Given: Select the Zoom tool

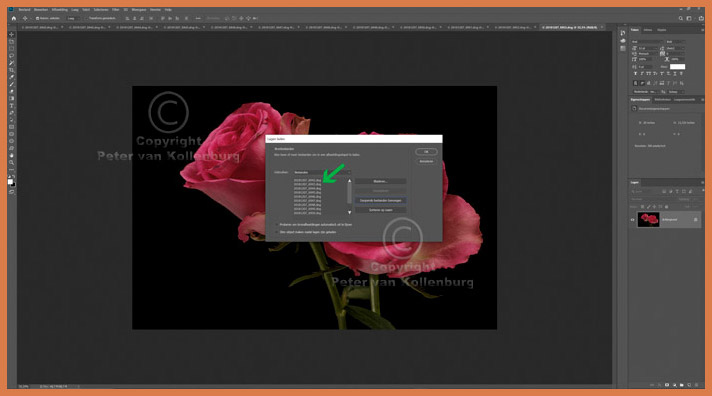Looking at the screenshot, I should point(12,163).
